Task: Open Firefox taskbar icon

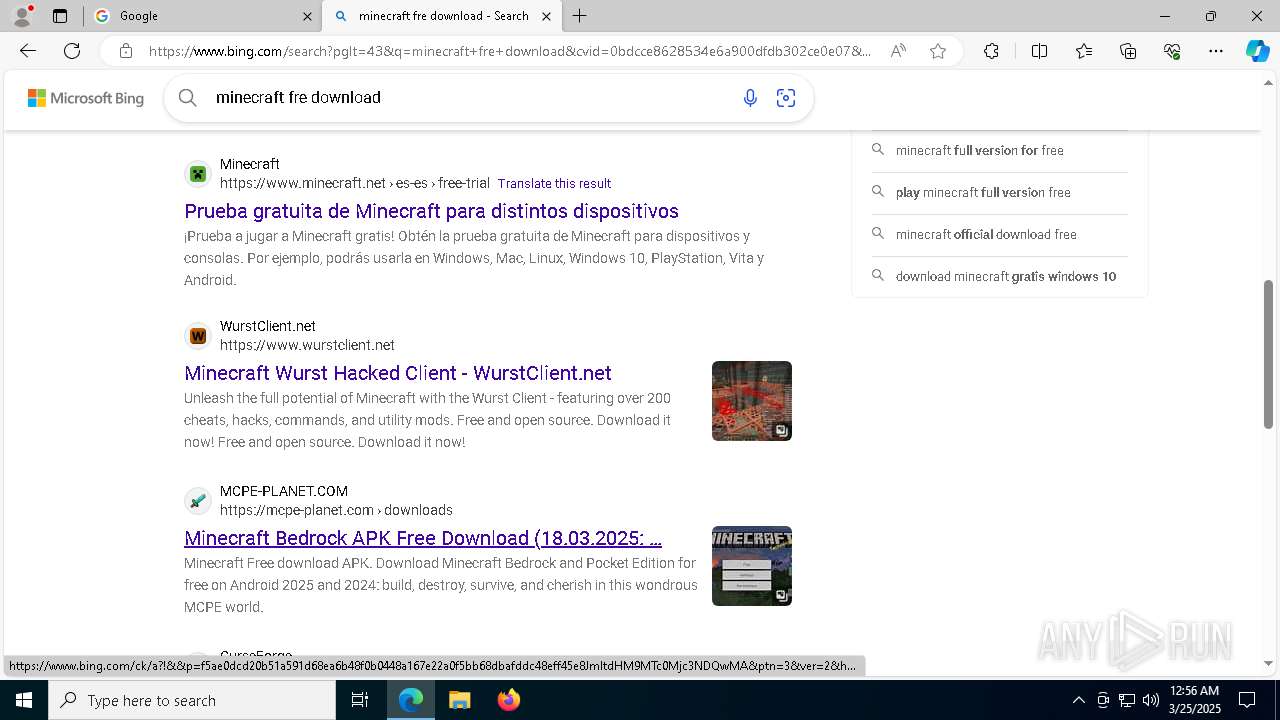Action: click(508, 700)
